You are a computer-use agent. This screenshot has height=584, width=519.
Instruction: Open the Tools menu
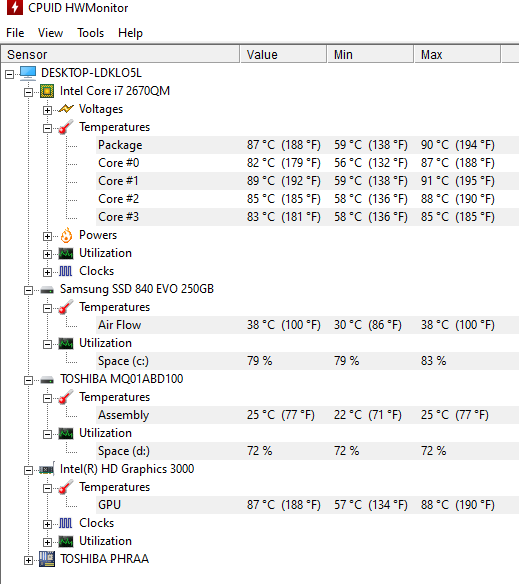point(91,33)
